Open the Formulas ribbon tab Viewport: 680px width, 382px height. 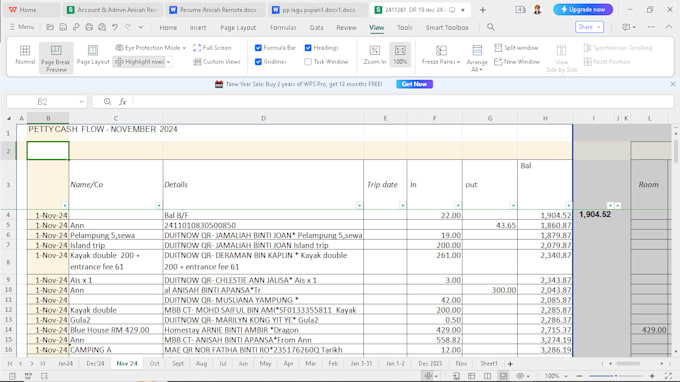[x=283, y=27]
